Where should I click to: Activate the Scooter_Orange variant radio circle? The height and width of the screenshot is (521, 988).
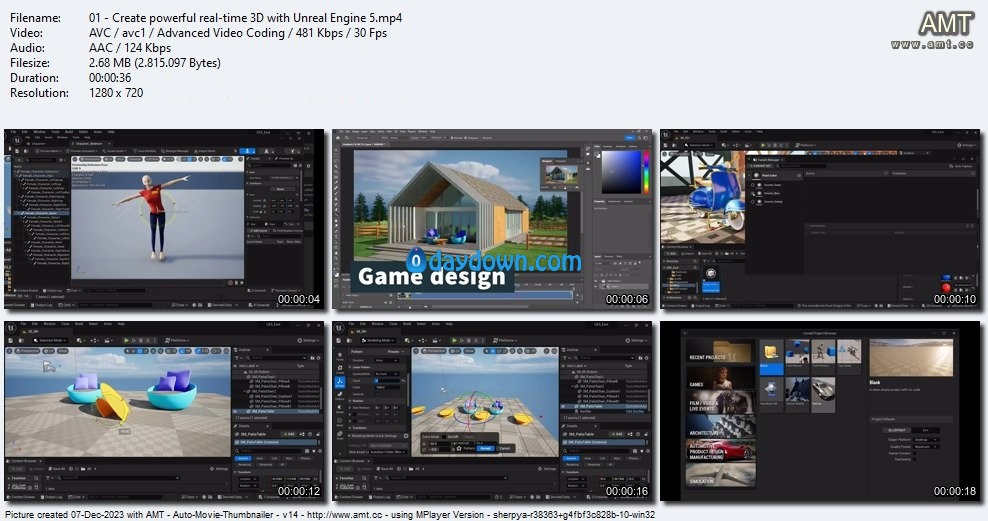click(752, 202)
